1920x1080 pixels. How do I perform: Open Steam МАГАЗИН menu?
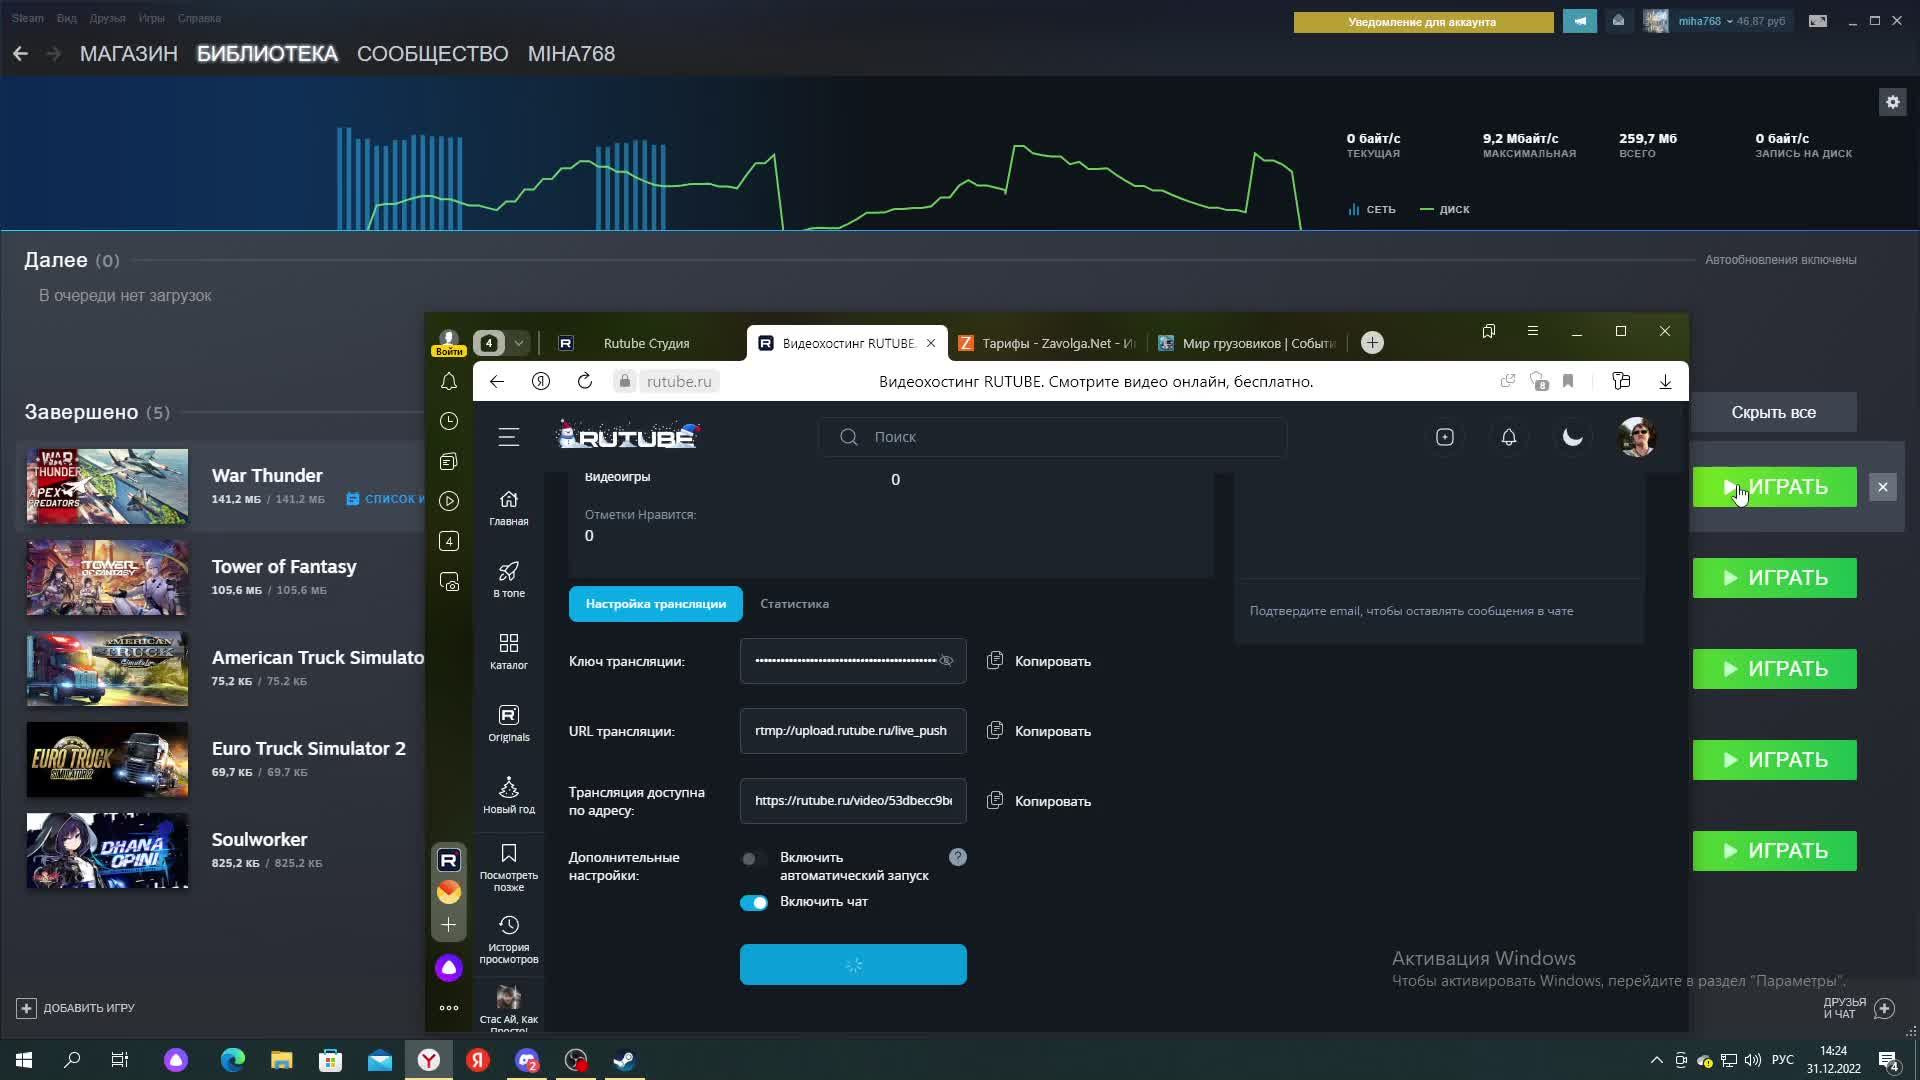pos(128,54)
